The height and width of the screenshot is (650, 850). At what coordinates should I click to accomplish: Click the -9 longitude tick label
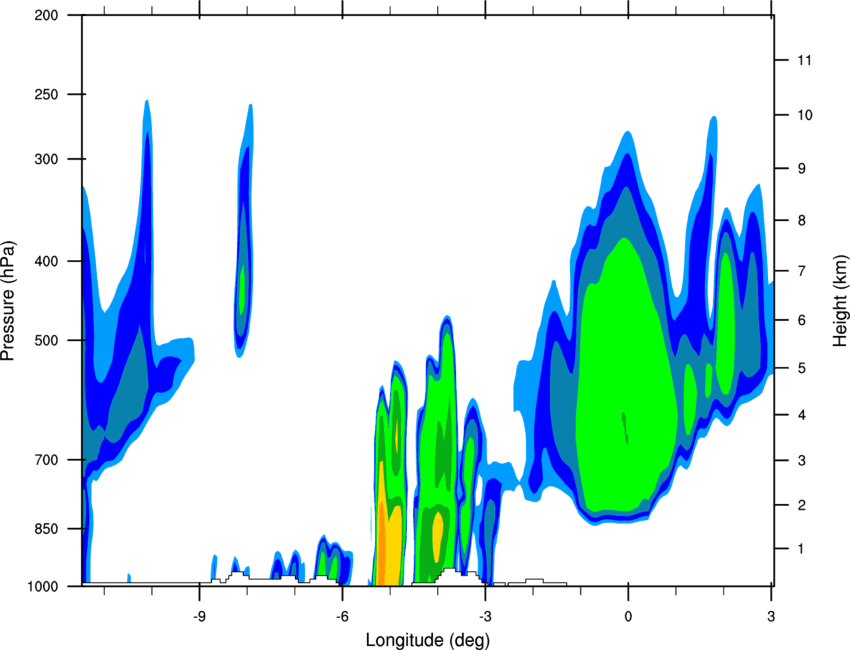coord(199,616)
